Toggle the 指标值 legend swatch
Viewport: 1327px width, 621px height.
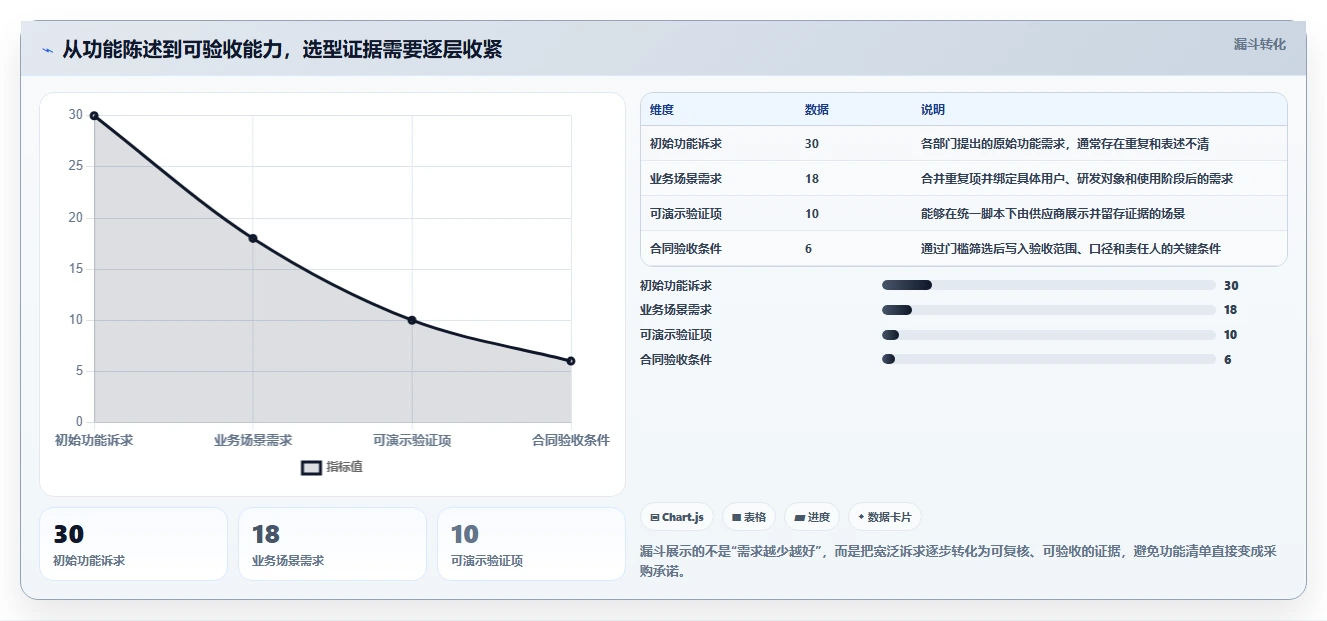311,467
